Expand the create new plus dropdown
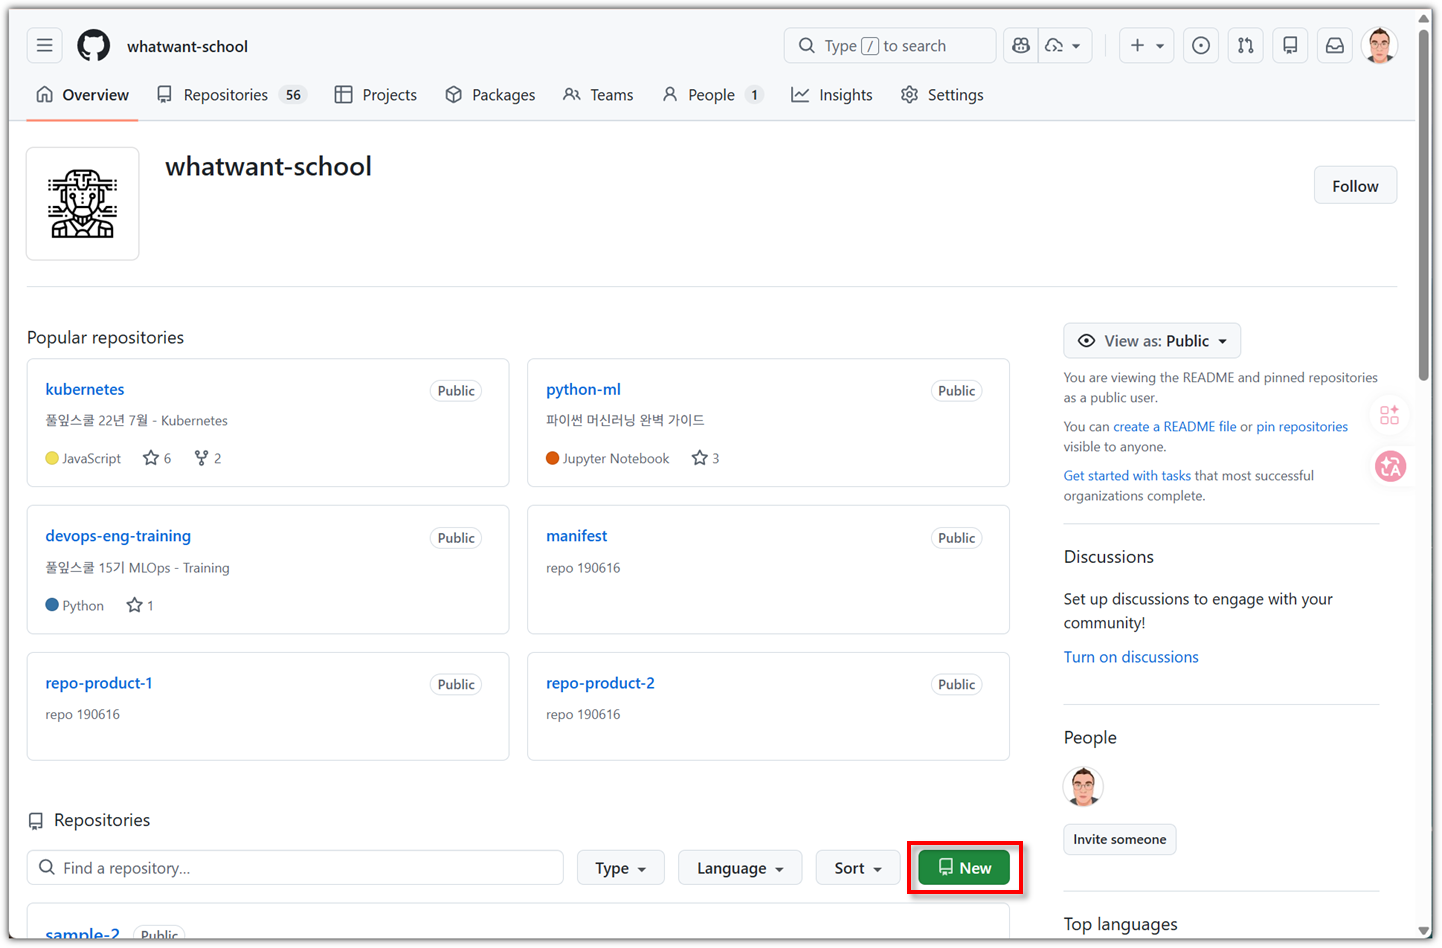 (x=1146, y=46)
